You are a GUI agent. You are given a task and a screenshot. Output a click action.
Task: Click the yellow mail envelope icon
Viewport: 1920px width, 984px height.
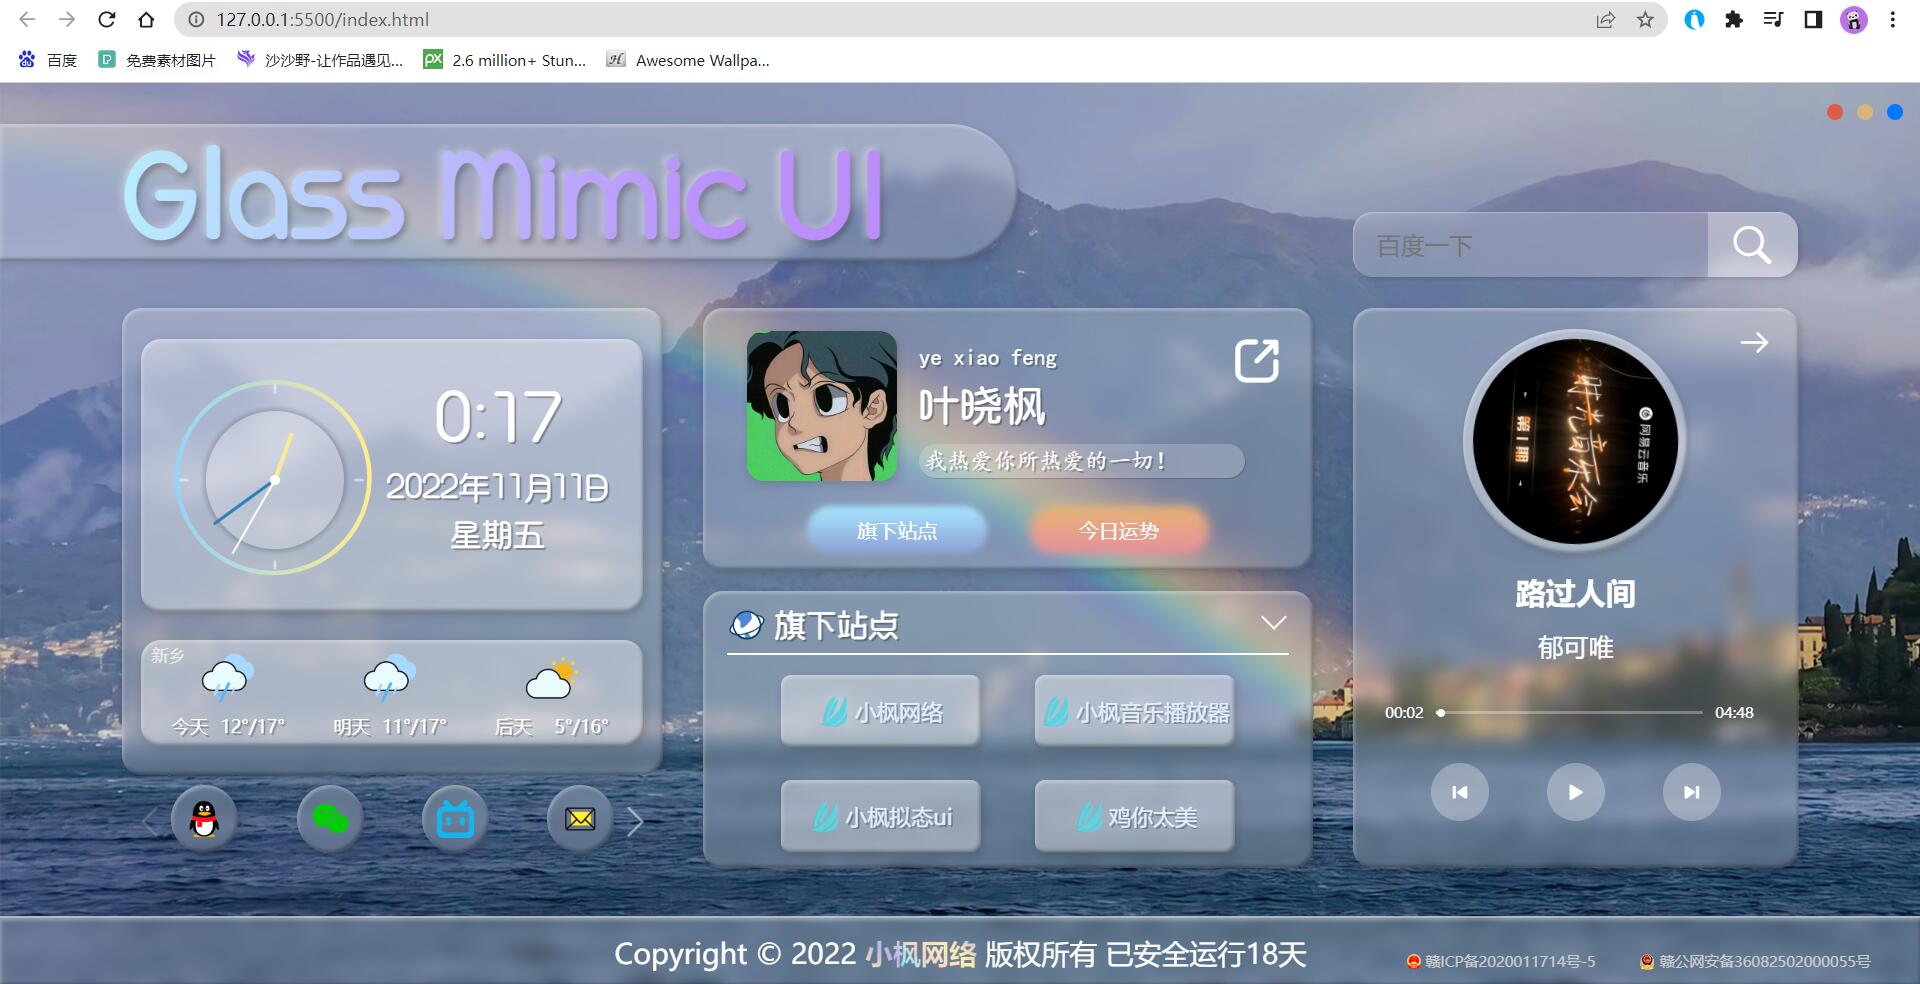pos(580,820)
